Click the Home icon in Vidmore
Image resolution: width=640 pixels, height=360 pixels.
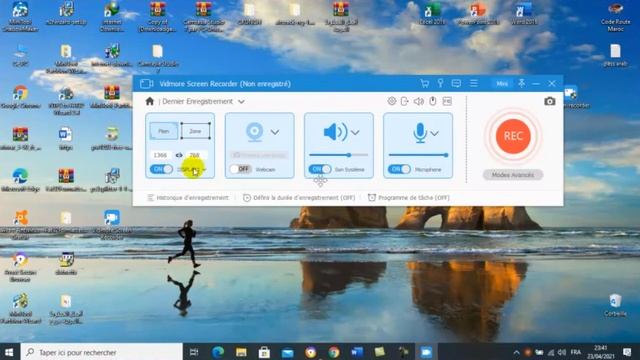click(150, 101)
